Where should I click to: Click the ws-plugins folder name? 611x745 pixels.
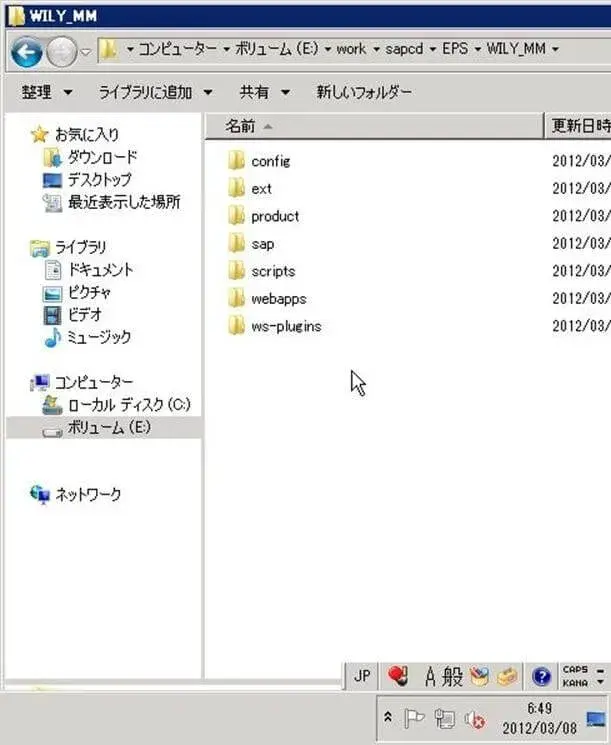pos(286,327)
